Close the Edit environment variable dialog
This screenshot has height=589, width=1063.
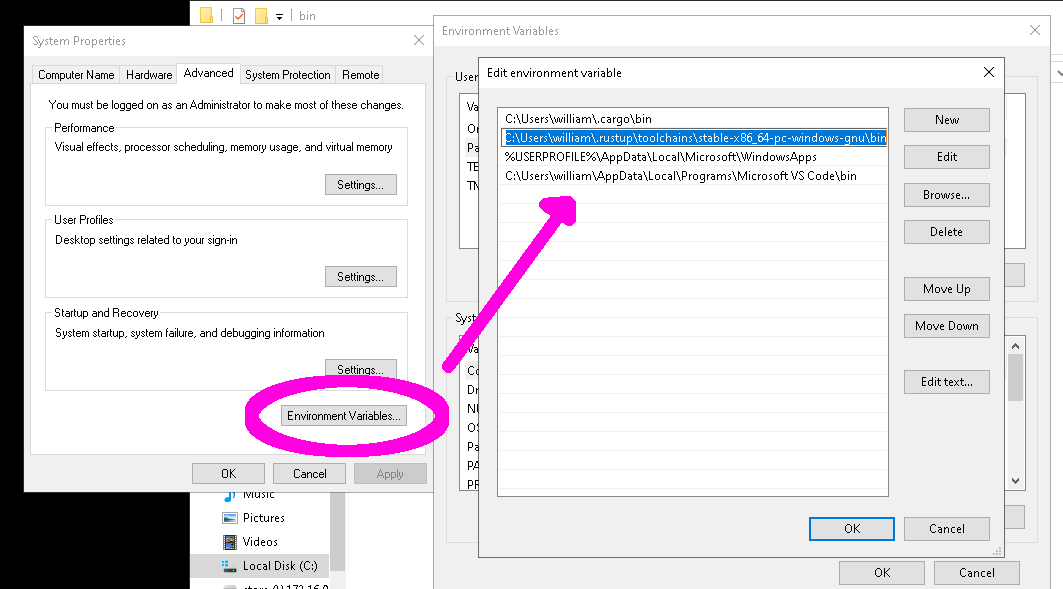click(988, 72)
